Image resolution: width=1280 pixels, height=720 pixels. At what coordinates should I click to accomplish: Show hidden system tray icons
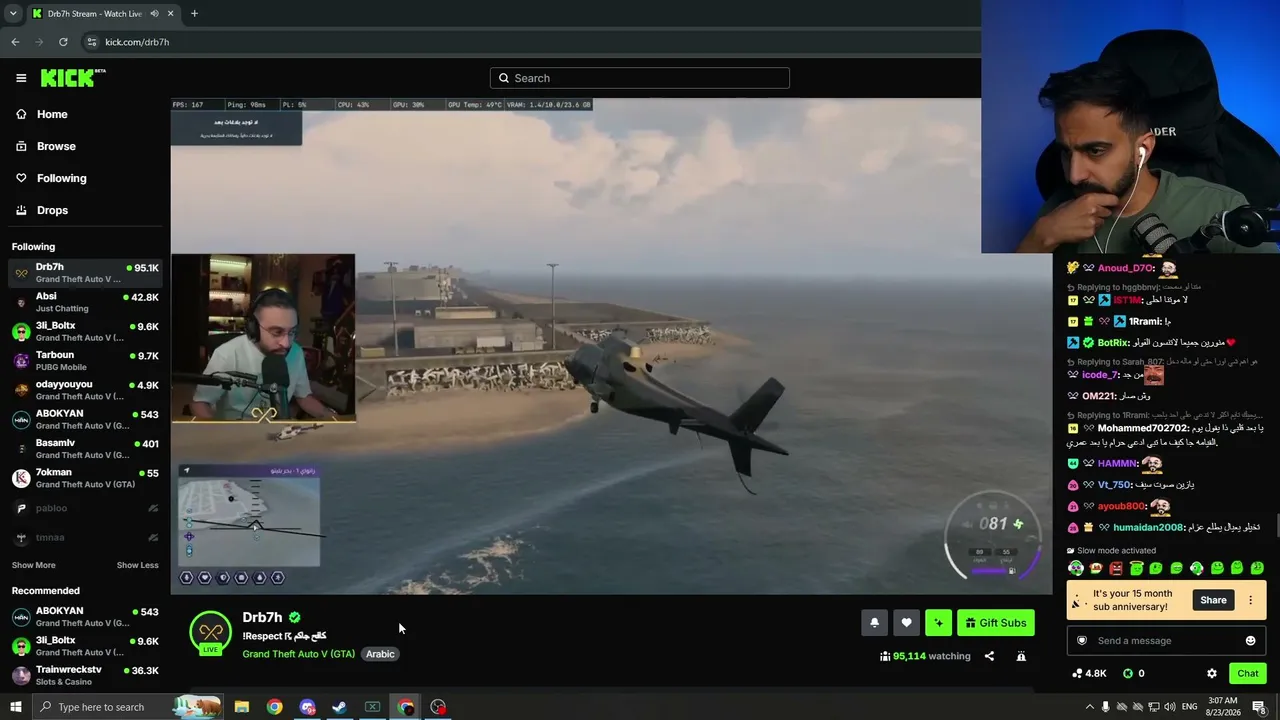(1090, 707)
